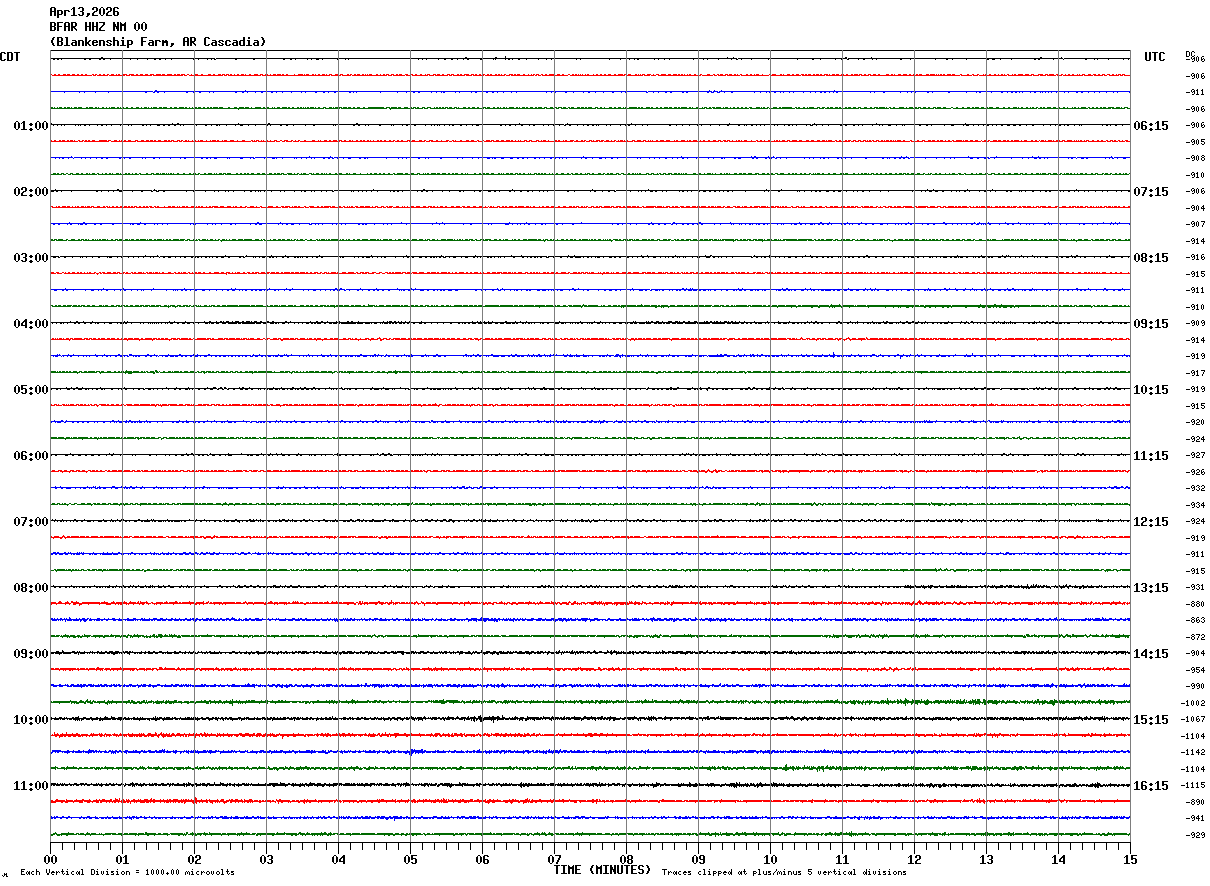Click minute 13 on the time axis
Viewport: 1210px width, 886px height.
986,859
